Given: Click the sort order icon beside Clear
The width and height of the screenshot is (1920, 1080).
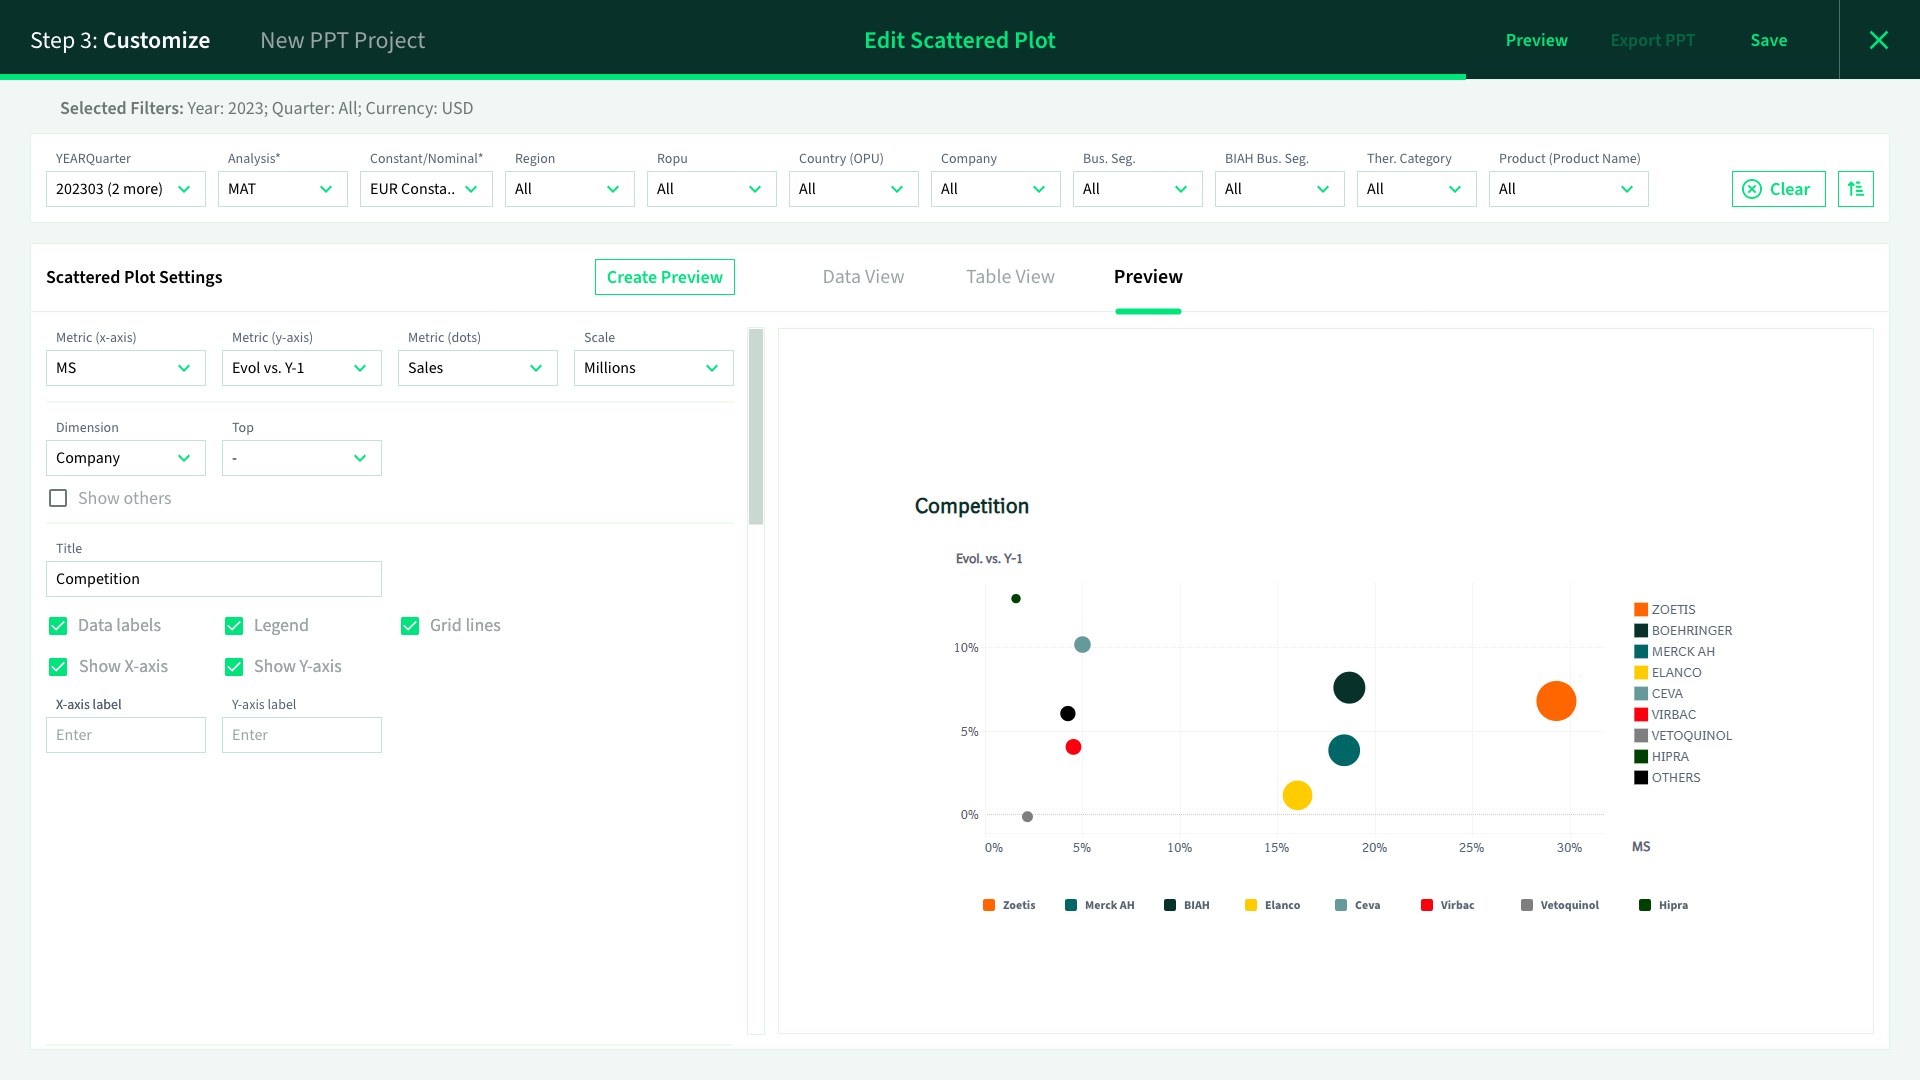Looking at the screenshot, I should point(1855,189).
